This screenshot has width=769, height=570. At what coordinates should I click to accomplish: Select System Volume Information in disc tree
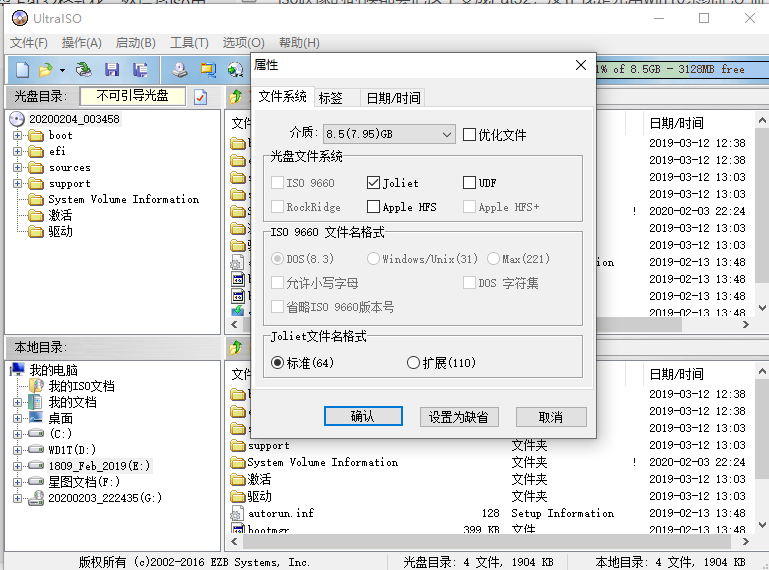[124, 200]
